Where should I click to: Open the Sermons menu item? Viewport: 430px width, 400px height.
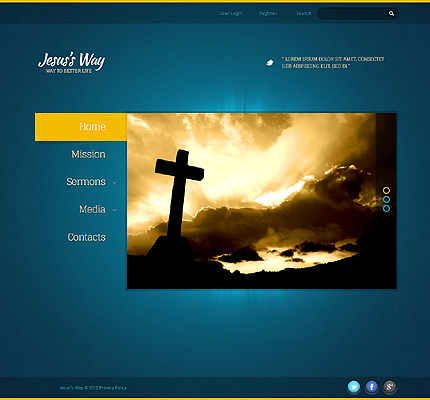[86, 182]
